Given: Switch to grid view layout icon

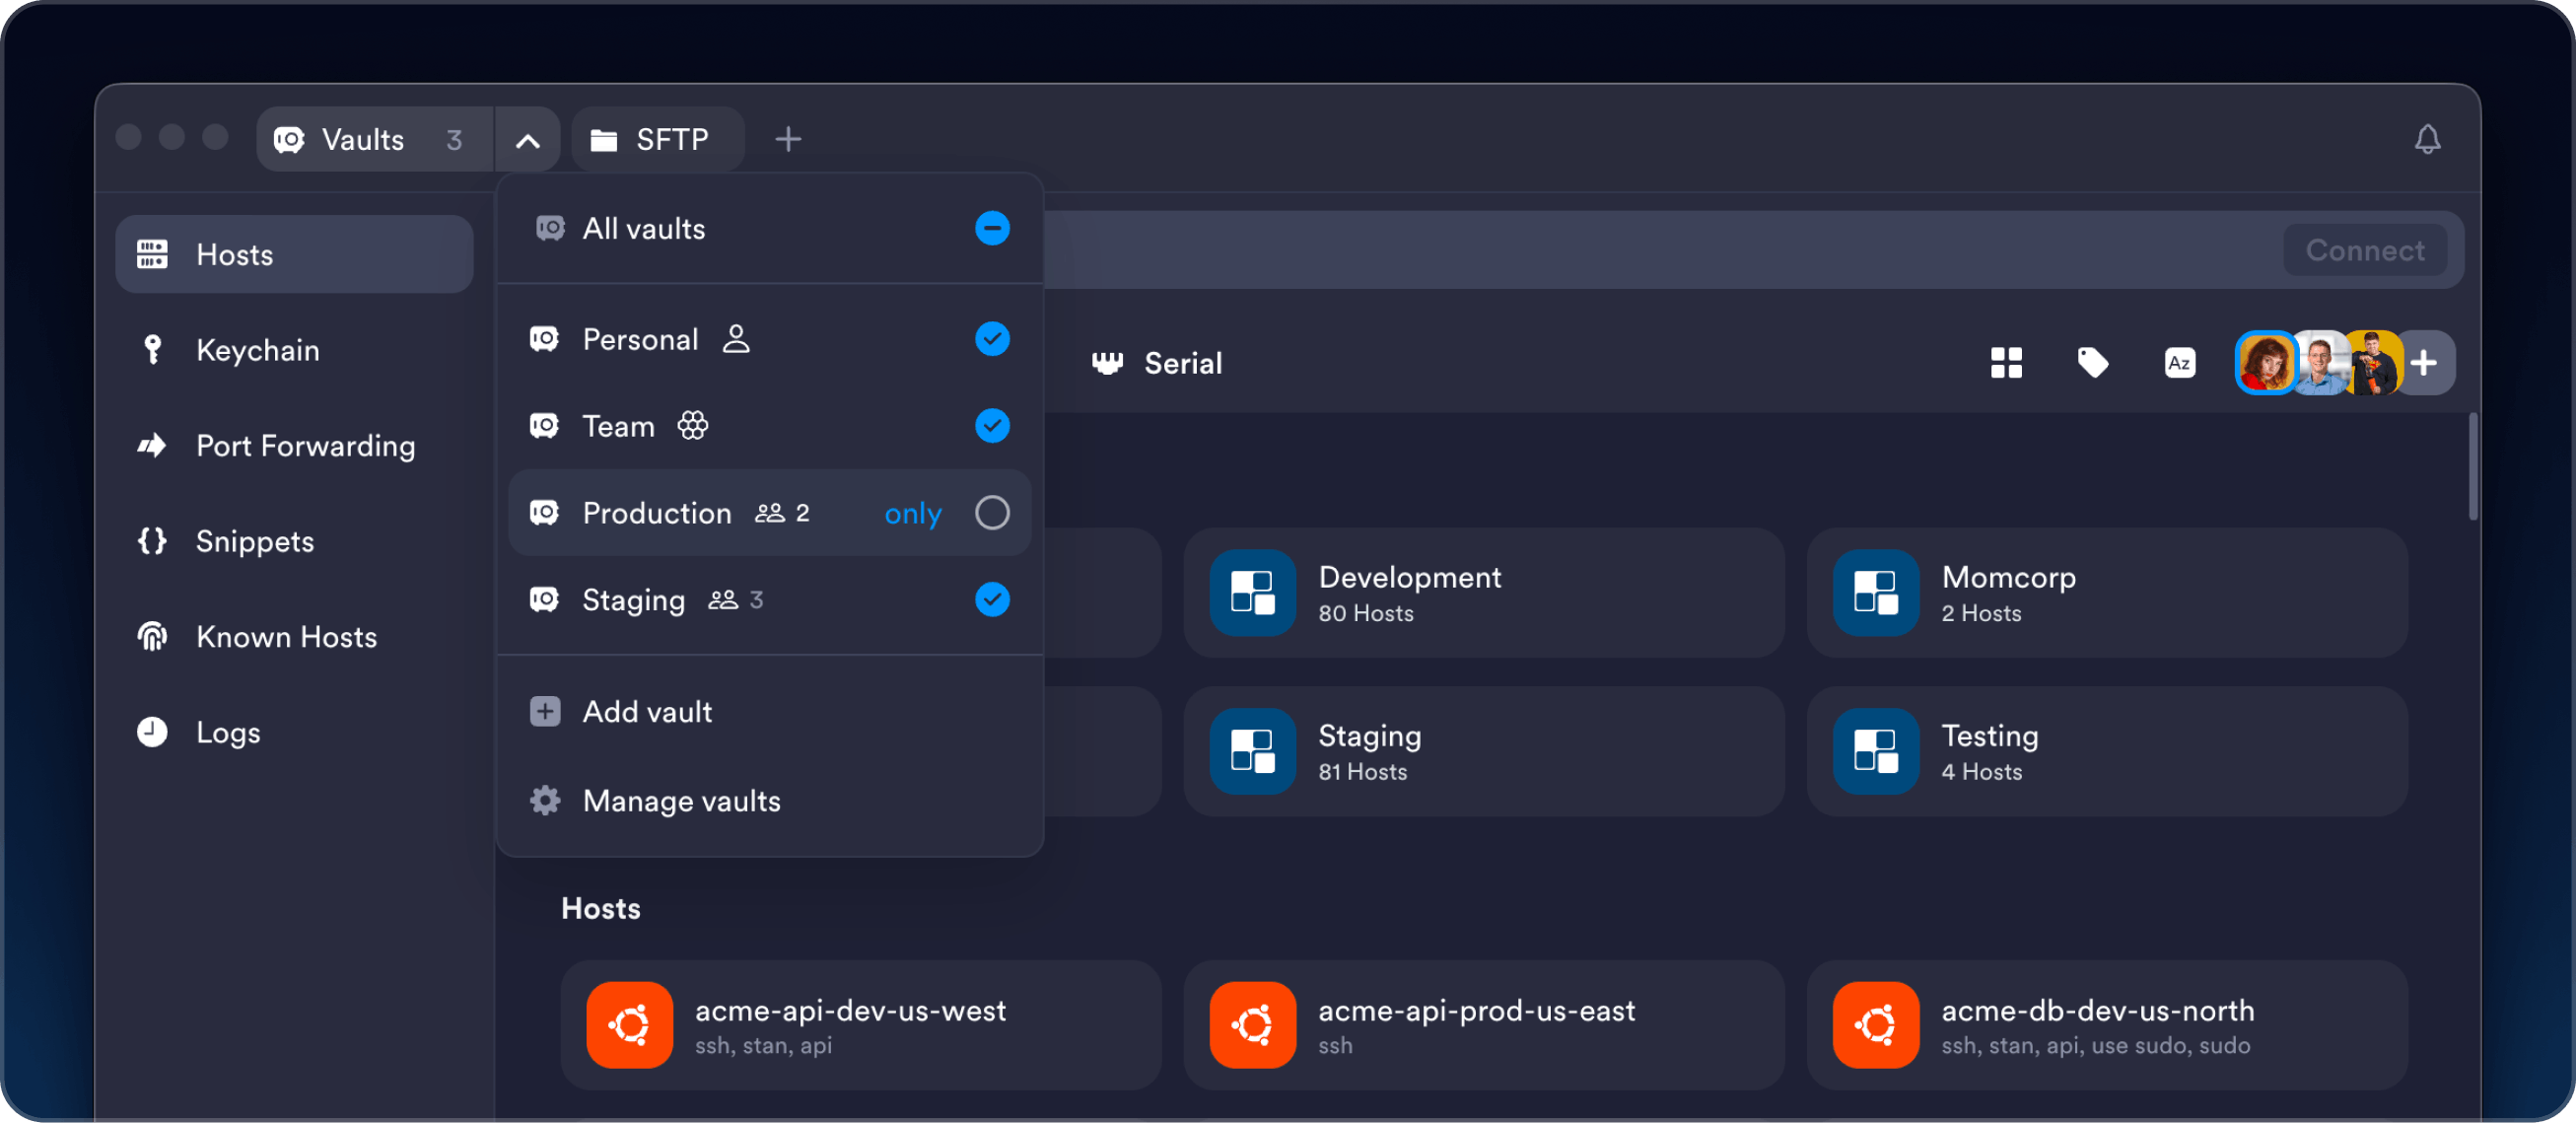Looking at the screenshot, I should (2006, 362).
